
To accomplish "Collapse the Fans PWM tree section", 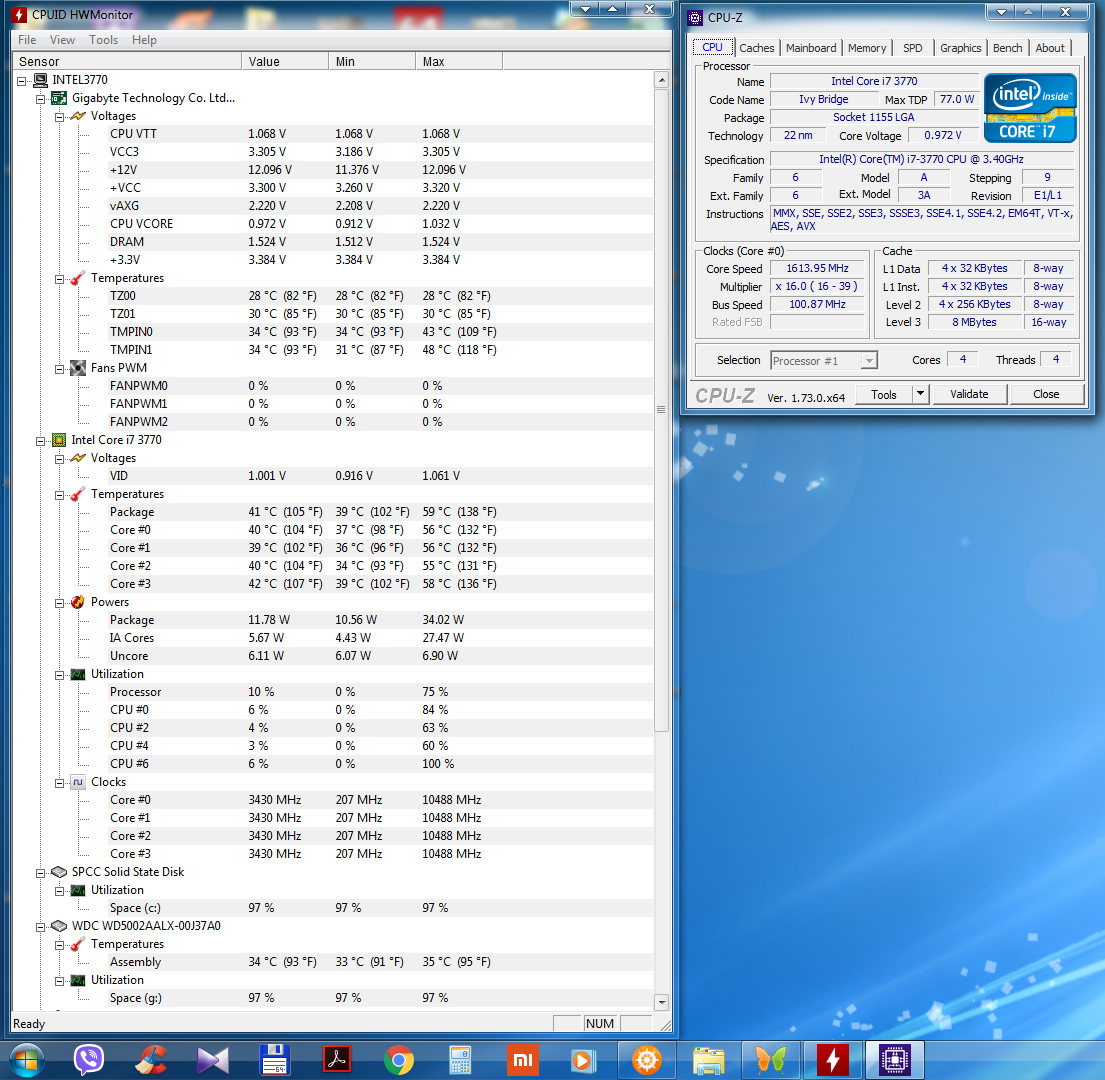I will click(x=59, y=368).
